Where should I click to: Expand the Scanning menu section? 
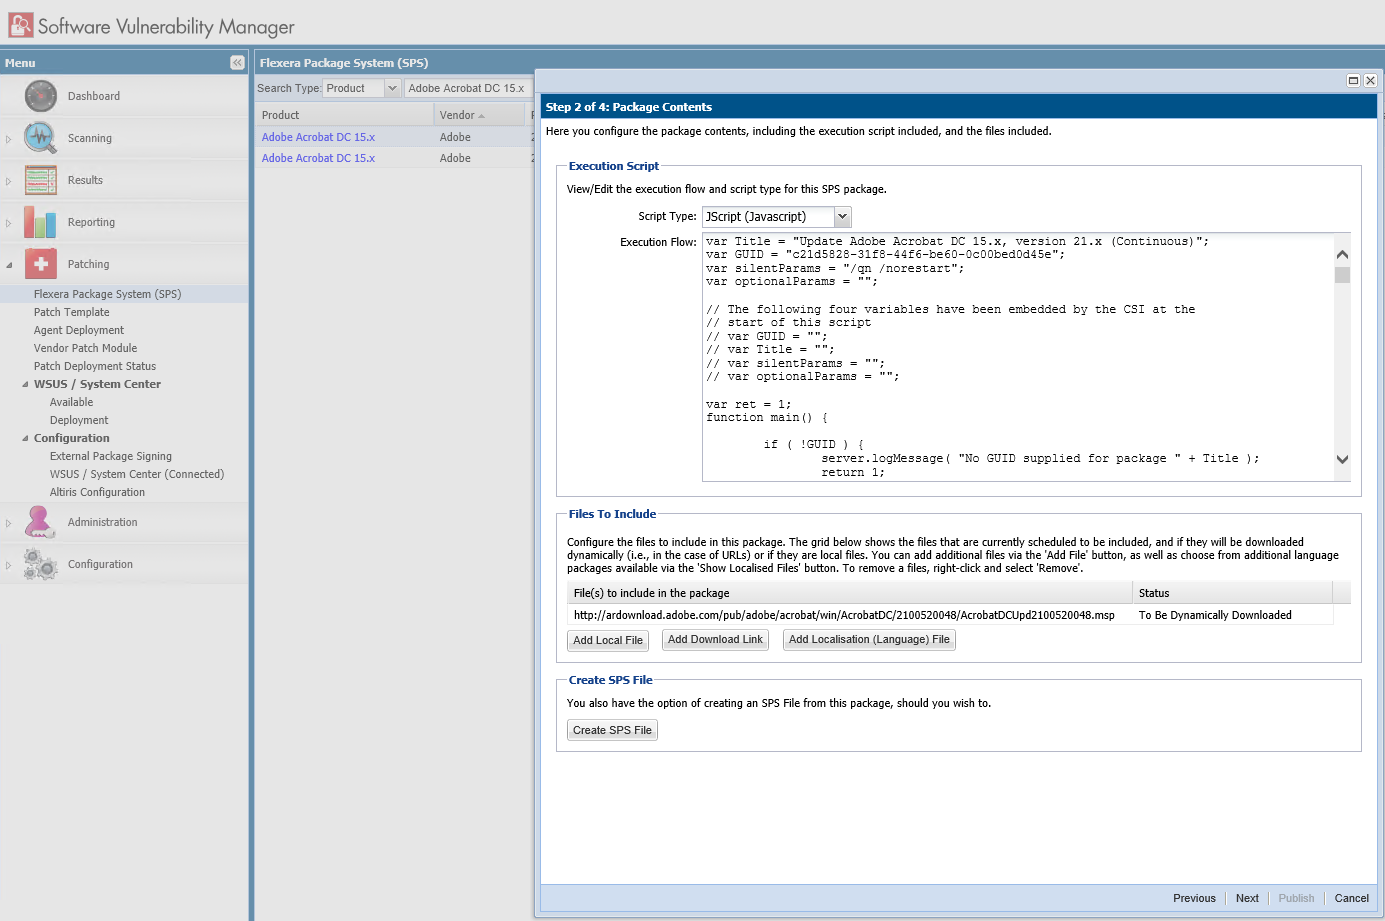click(8, 139)
